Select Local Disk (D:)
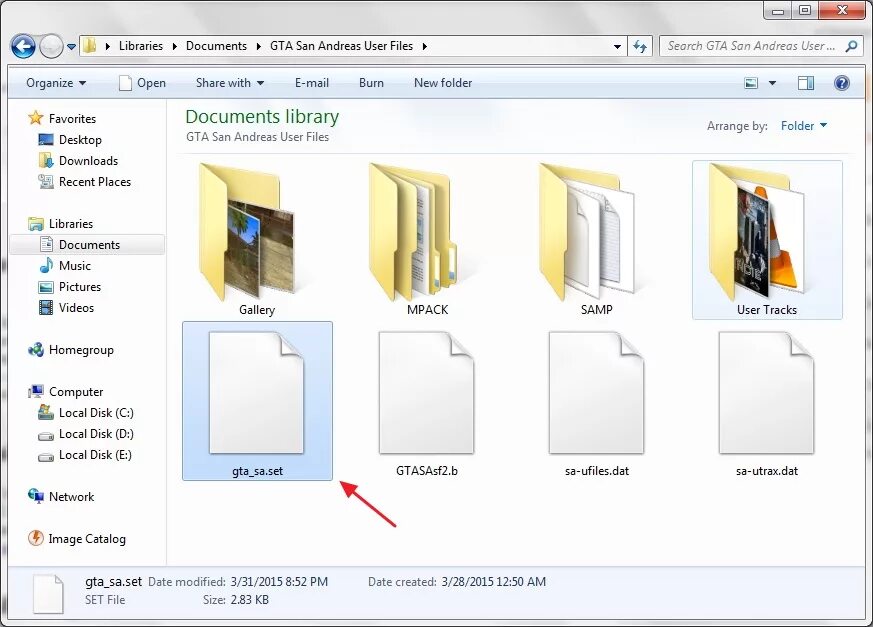Screen dimensions: 873x627 click(86, 434)
